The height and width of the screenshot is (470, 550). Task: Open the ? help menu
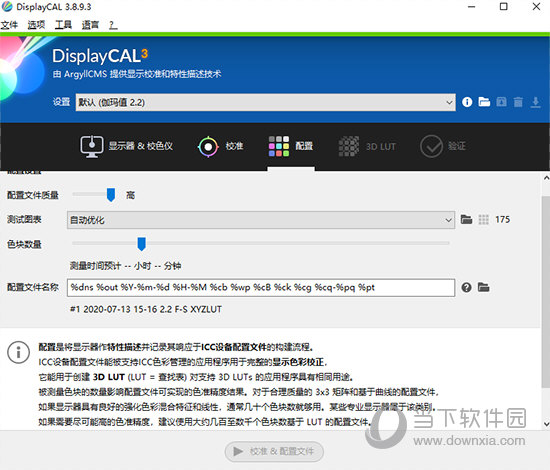point(113,25)
